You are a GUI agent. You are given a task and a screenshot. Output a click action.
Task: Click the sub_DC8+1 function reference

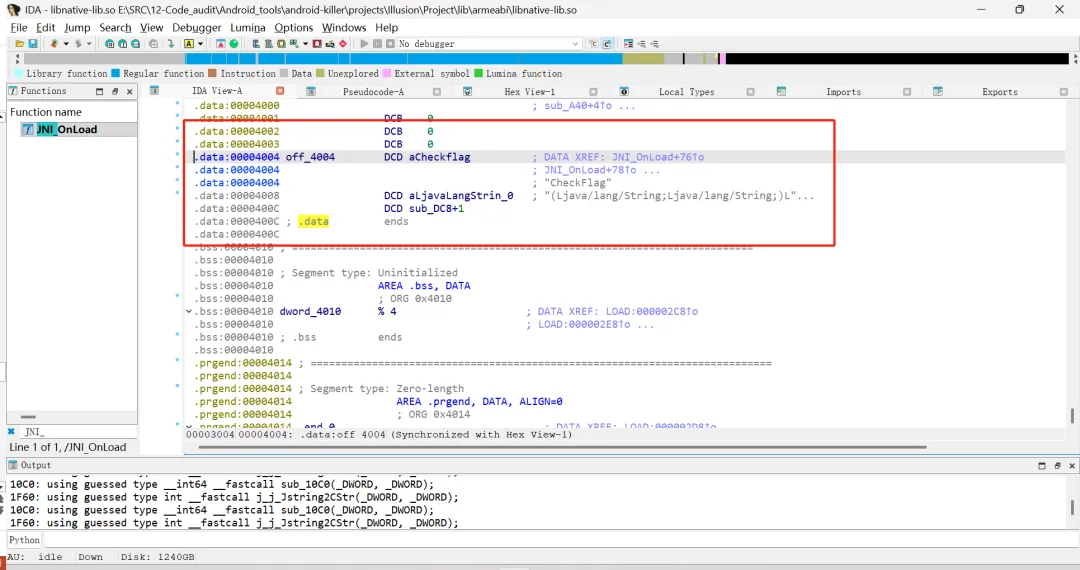(436, 209)
